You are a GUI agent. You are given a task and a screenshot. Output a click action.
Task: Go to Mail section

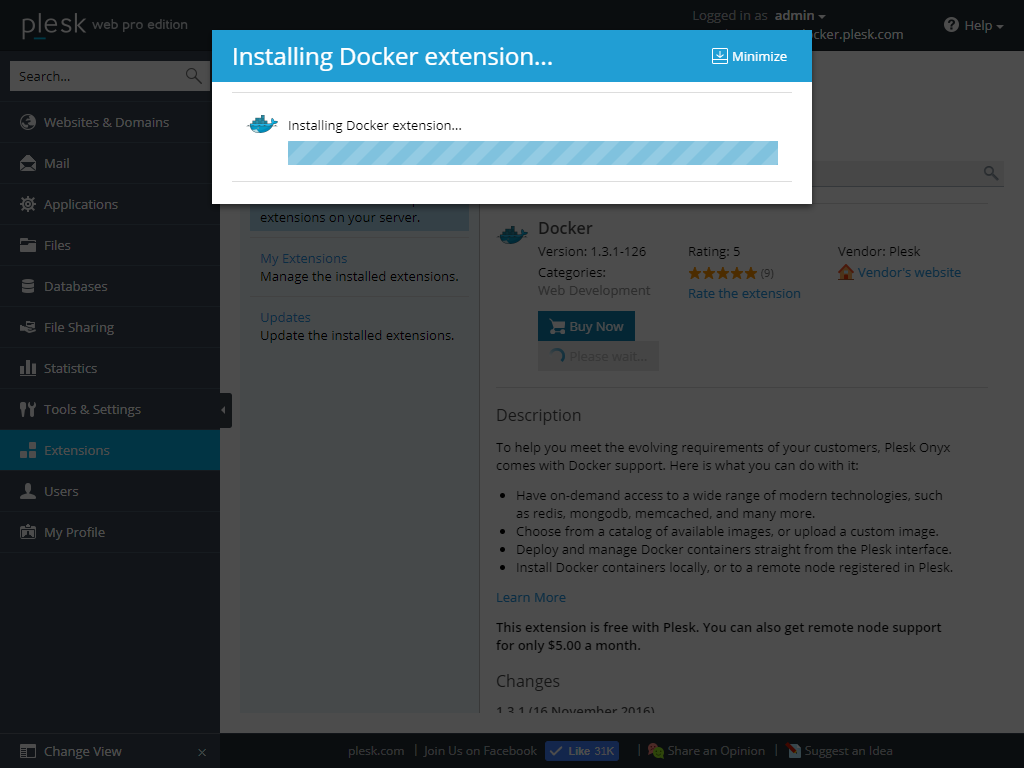(110, 163)
